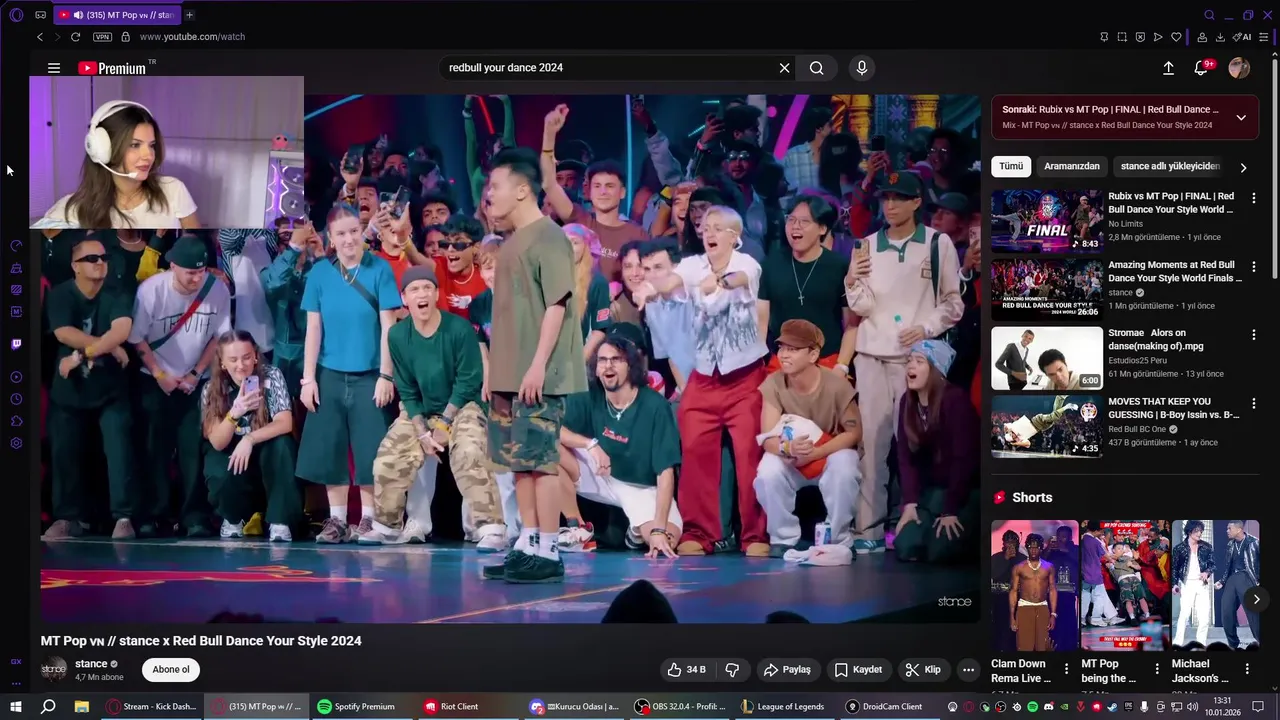Open Stromae Alors on danse thumbnail

[1047, 358]
